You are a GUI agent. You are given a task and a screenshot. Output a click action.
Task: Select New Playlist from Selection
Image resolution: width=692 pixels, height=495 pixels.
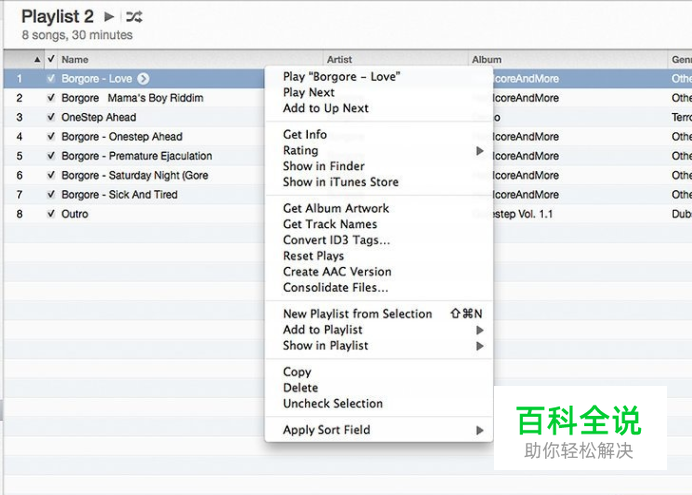click(x=379, y=314)
